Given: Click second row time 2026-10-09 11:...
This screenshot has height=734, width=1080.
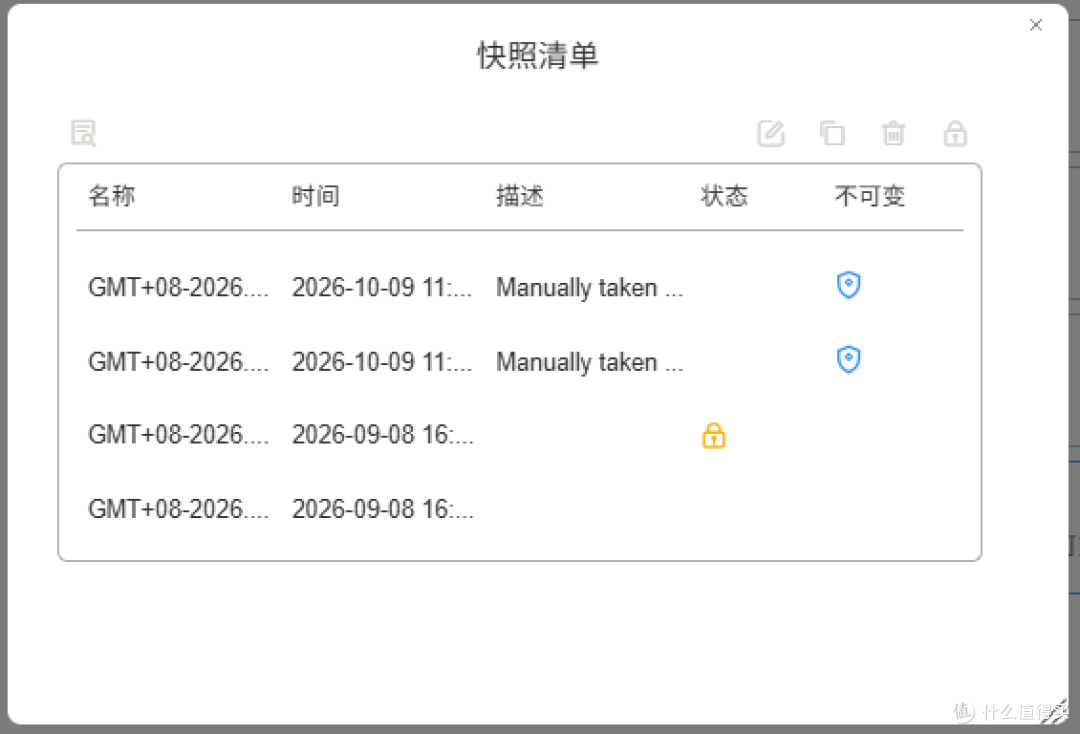Looking at the screenshot, I should 382,361.
